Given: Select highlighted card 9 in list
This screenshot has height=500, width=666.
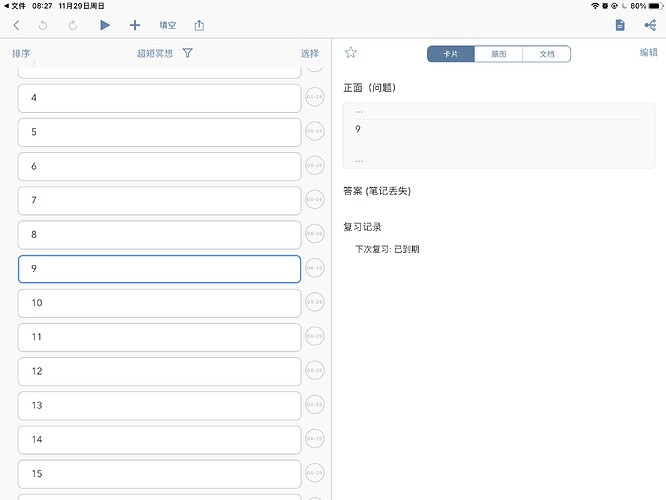Looking at the screenshot, I should pyautogui.click(x=159, y=269).
